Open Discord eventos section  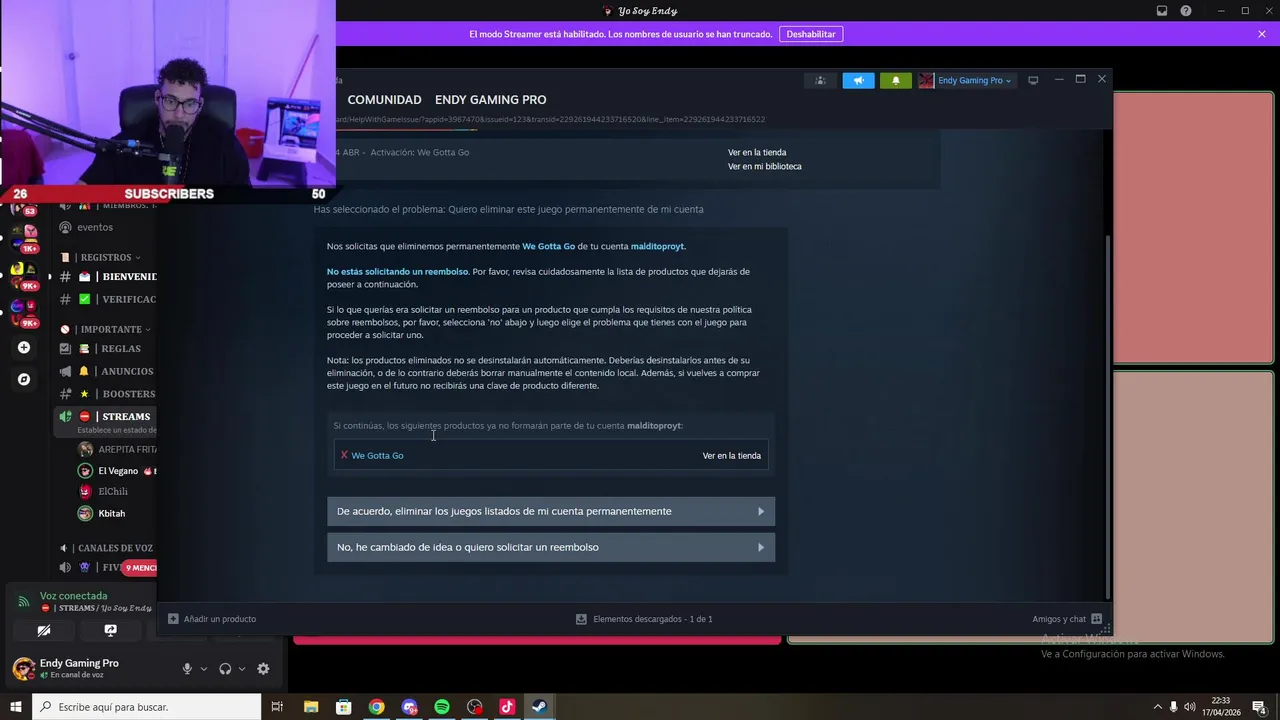pyautogui.click(x=86, y=227)
